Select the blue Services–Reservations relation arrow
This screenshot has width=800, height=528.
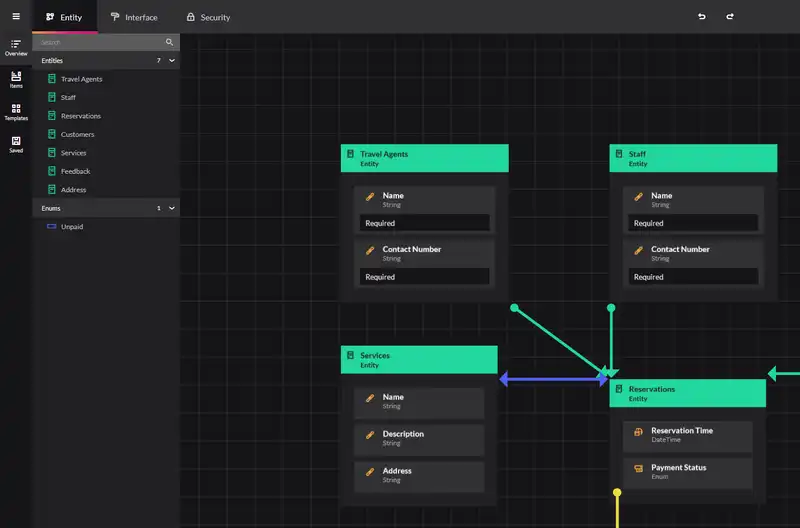coord(554,379)
